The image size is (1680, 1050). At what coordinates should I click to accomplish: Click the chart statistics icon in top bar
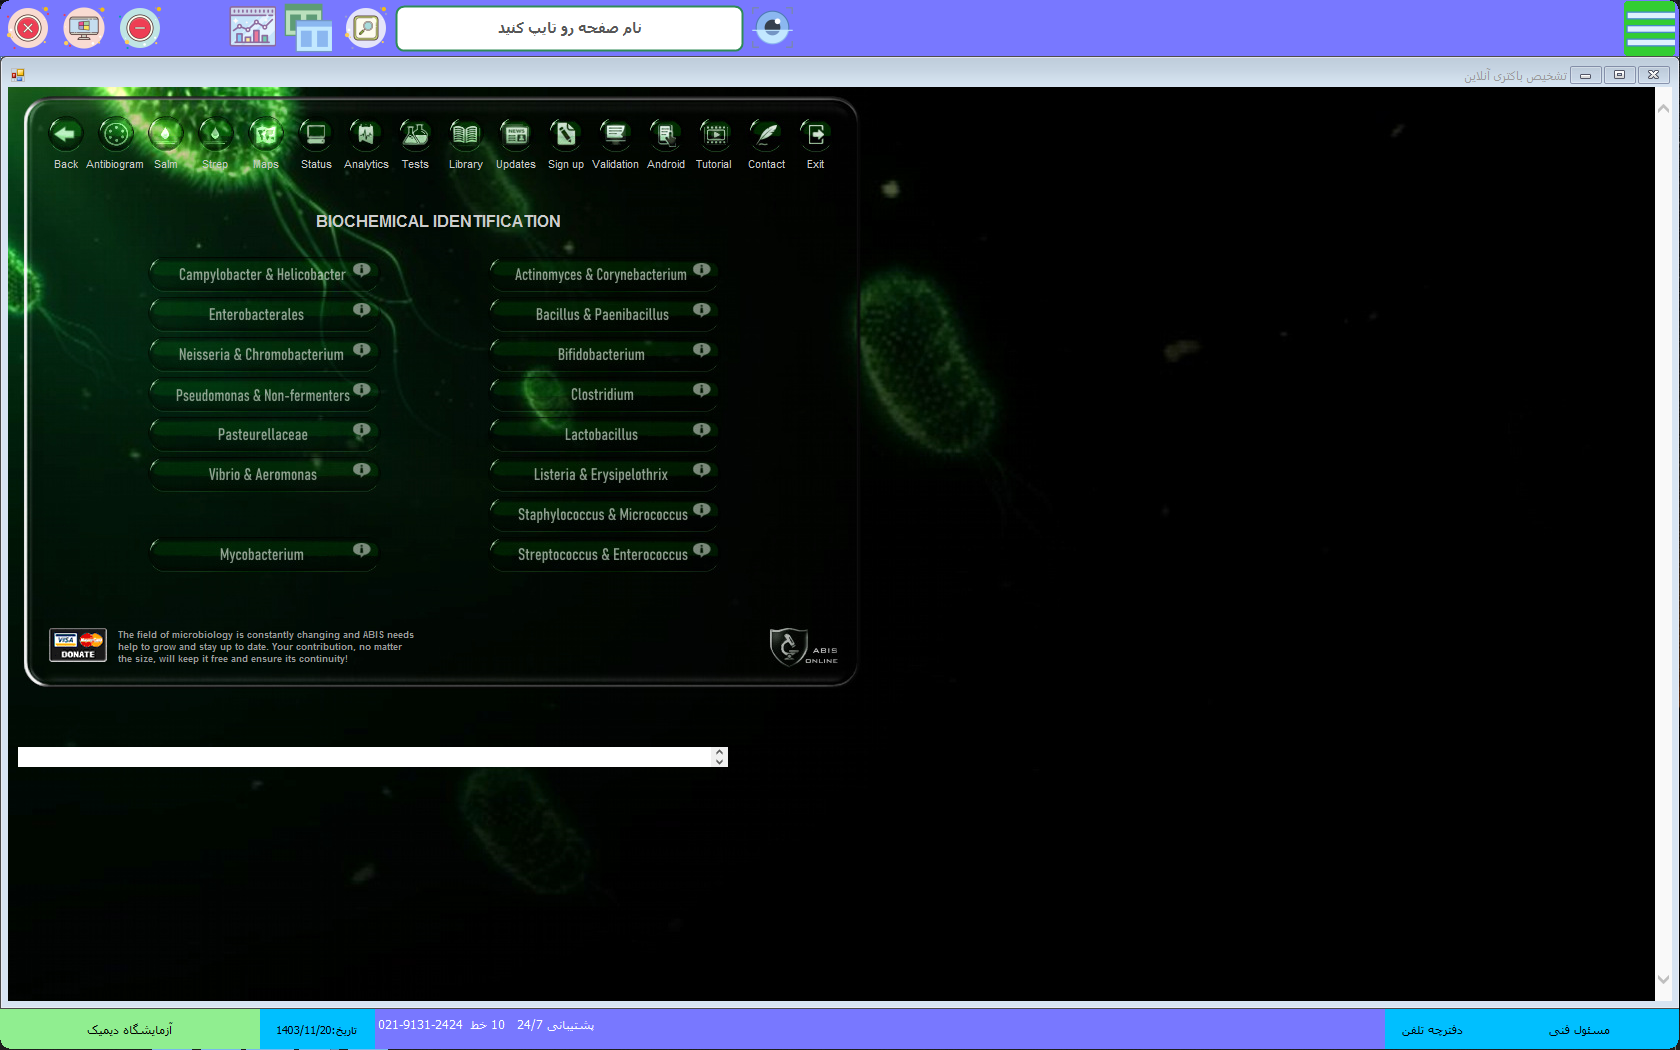252,28
